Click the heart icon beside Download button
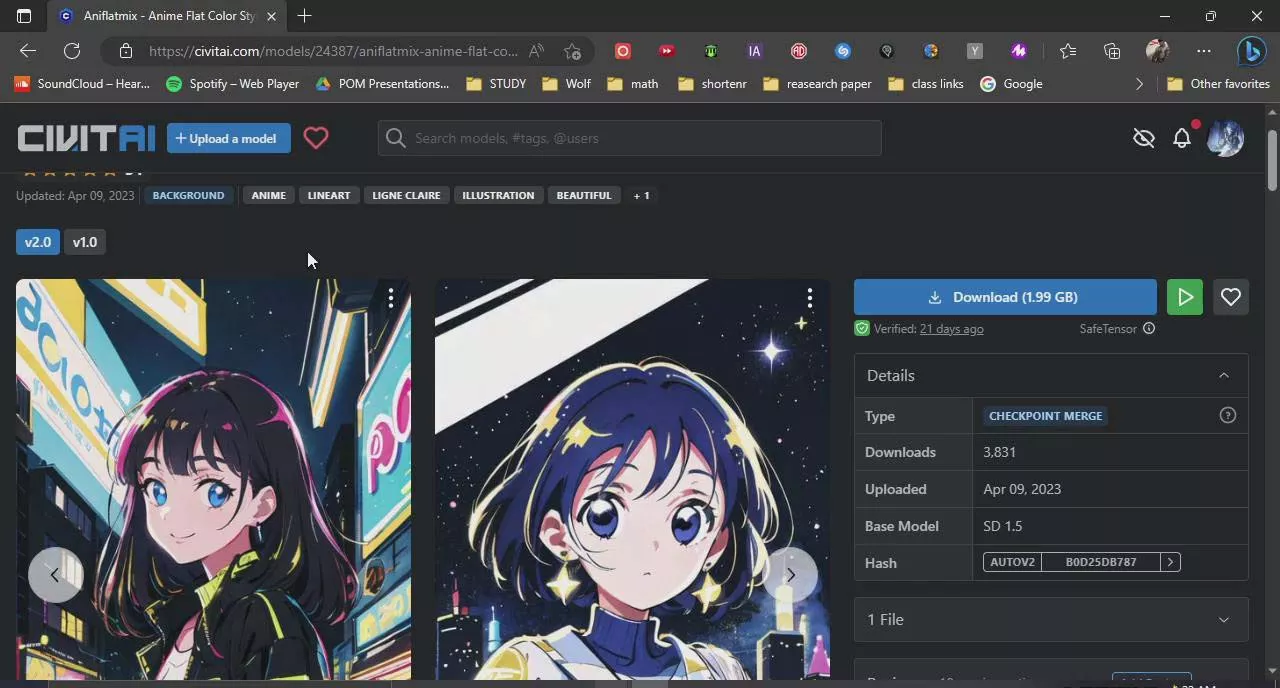This screenshot has width=1280, height=688. pos(1231,297)
